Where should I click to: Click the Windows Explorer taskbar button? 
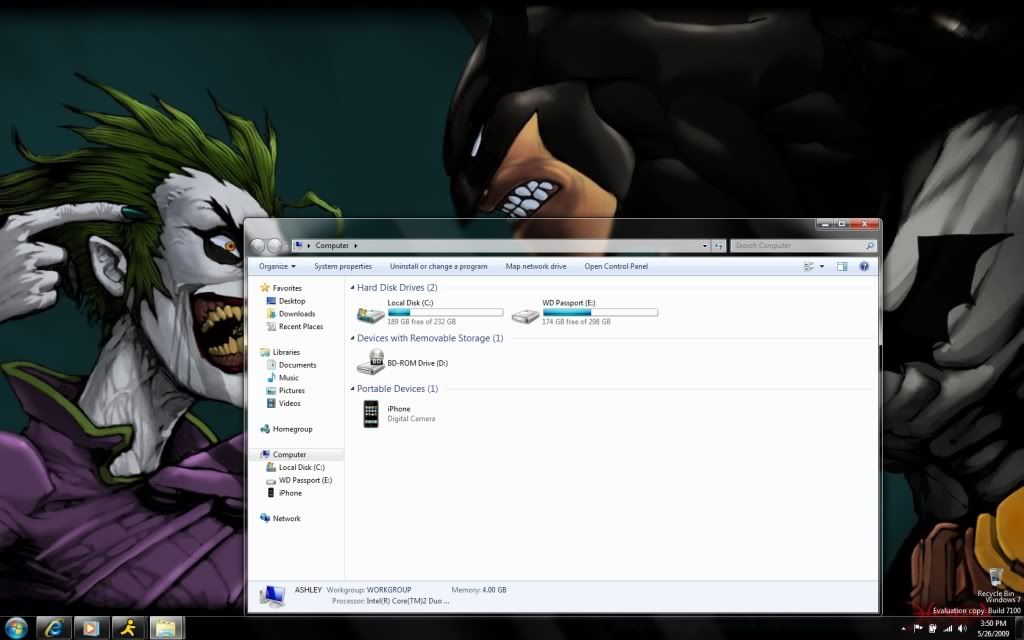tap(166, 628)
